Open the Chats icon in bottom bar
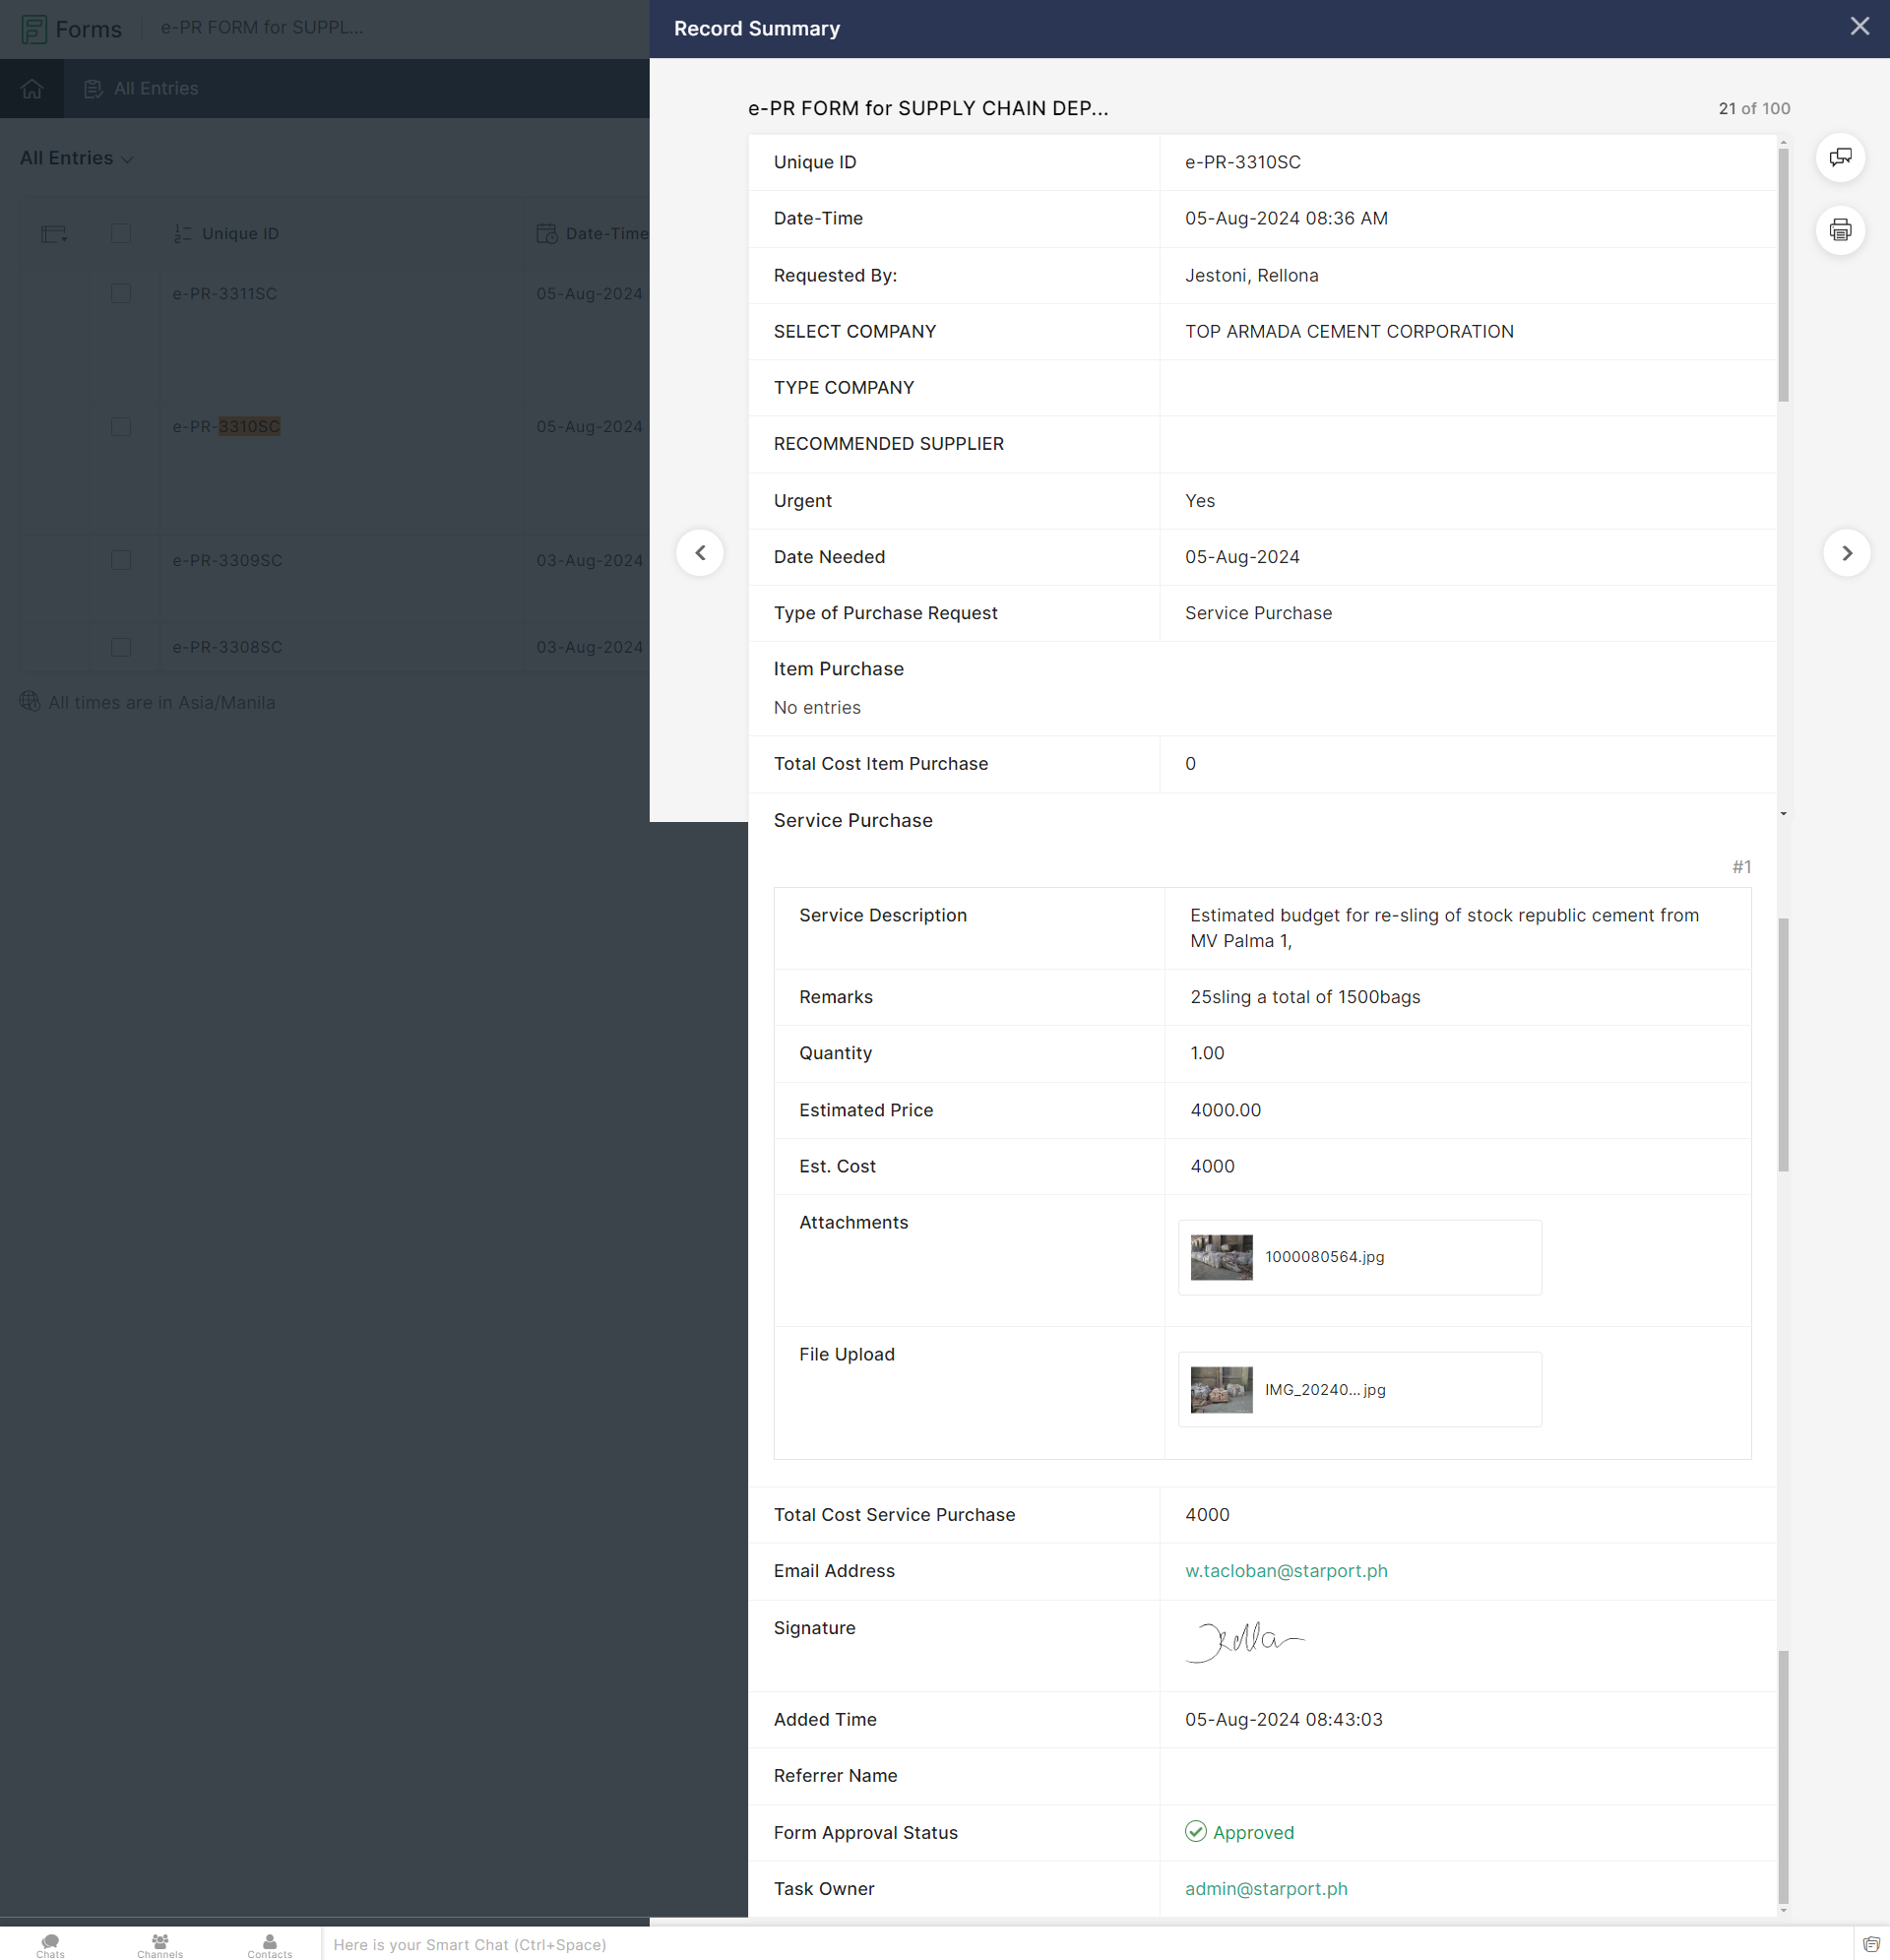This screenshot has width=1890, height=1960. pos(50,1944)
